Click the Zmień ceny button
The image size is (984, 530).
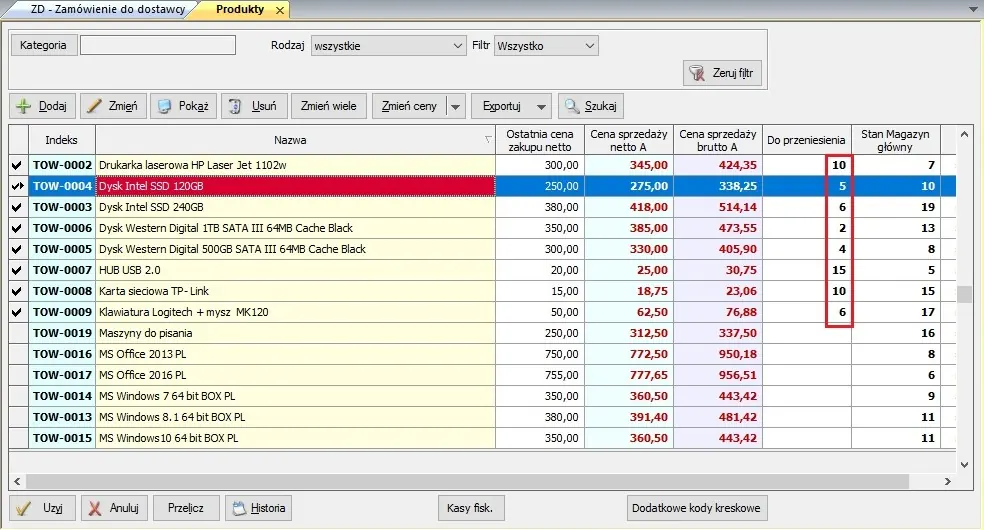(x=409, y=106)
